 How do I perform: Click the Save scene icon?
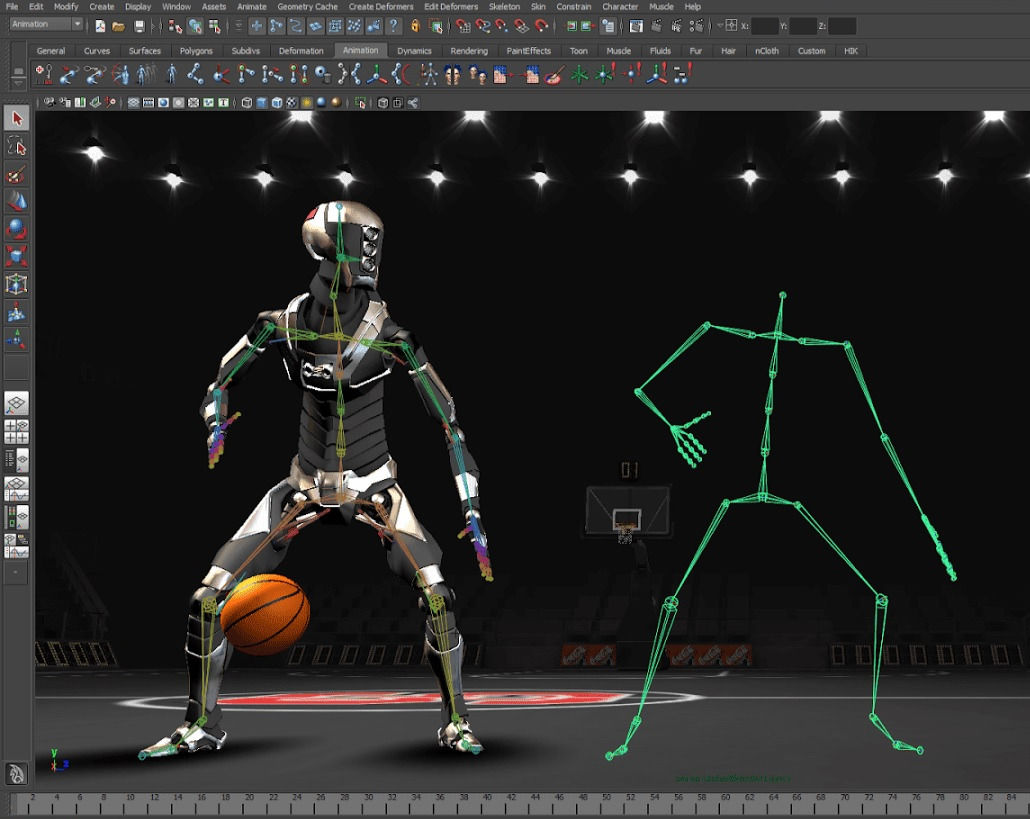coord(139,25)
